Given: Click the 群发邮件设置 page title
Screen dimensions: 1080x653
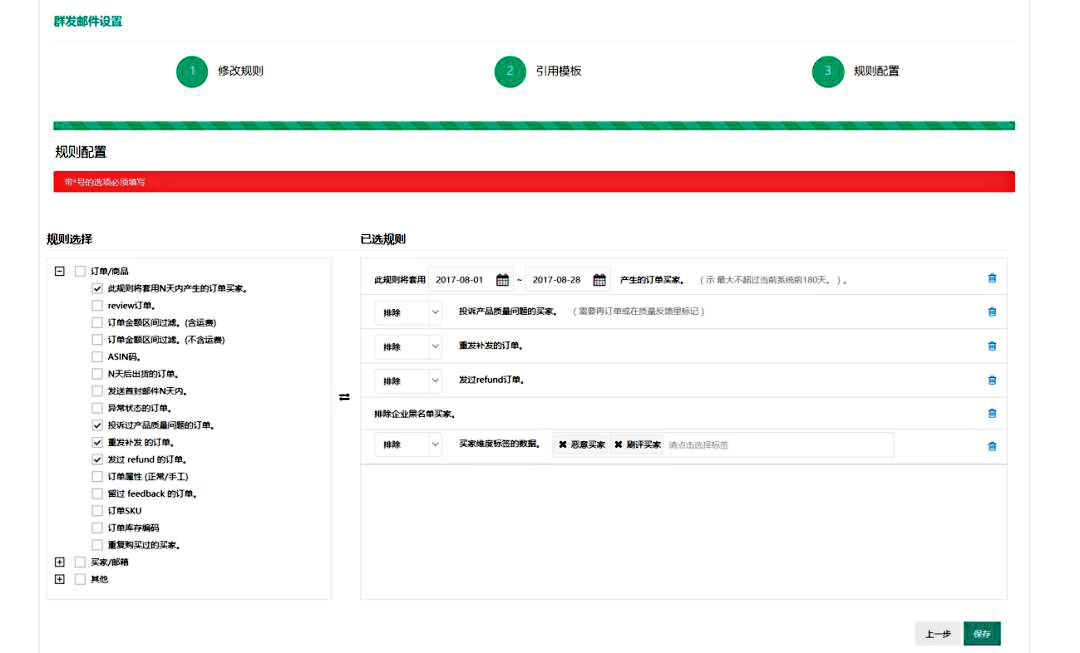Looking at the screenshot, I should 88,21.
